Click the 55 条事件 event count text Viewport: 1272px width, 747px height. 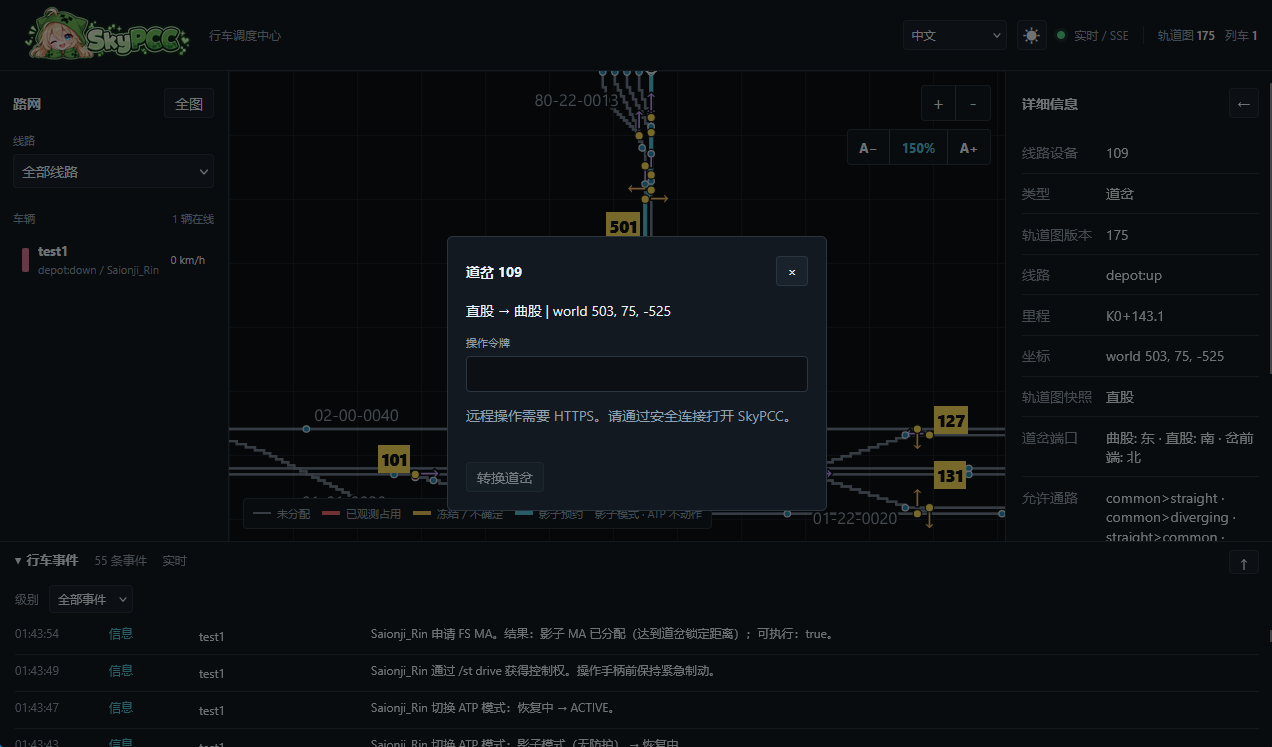point(120,560)
